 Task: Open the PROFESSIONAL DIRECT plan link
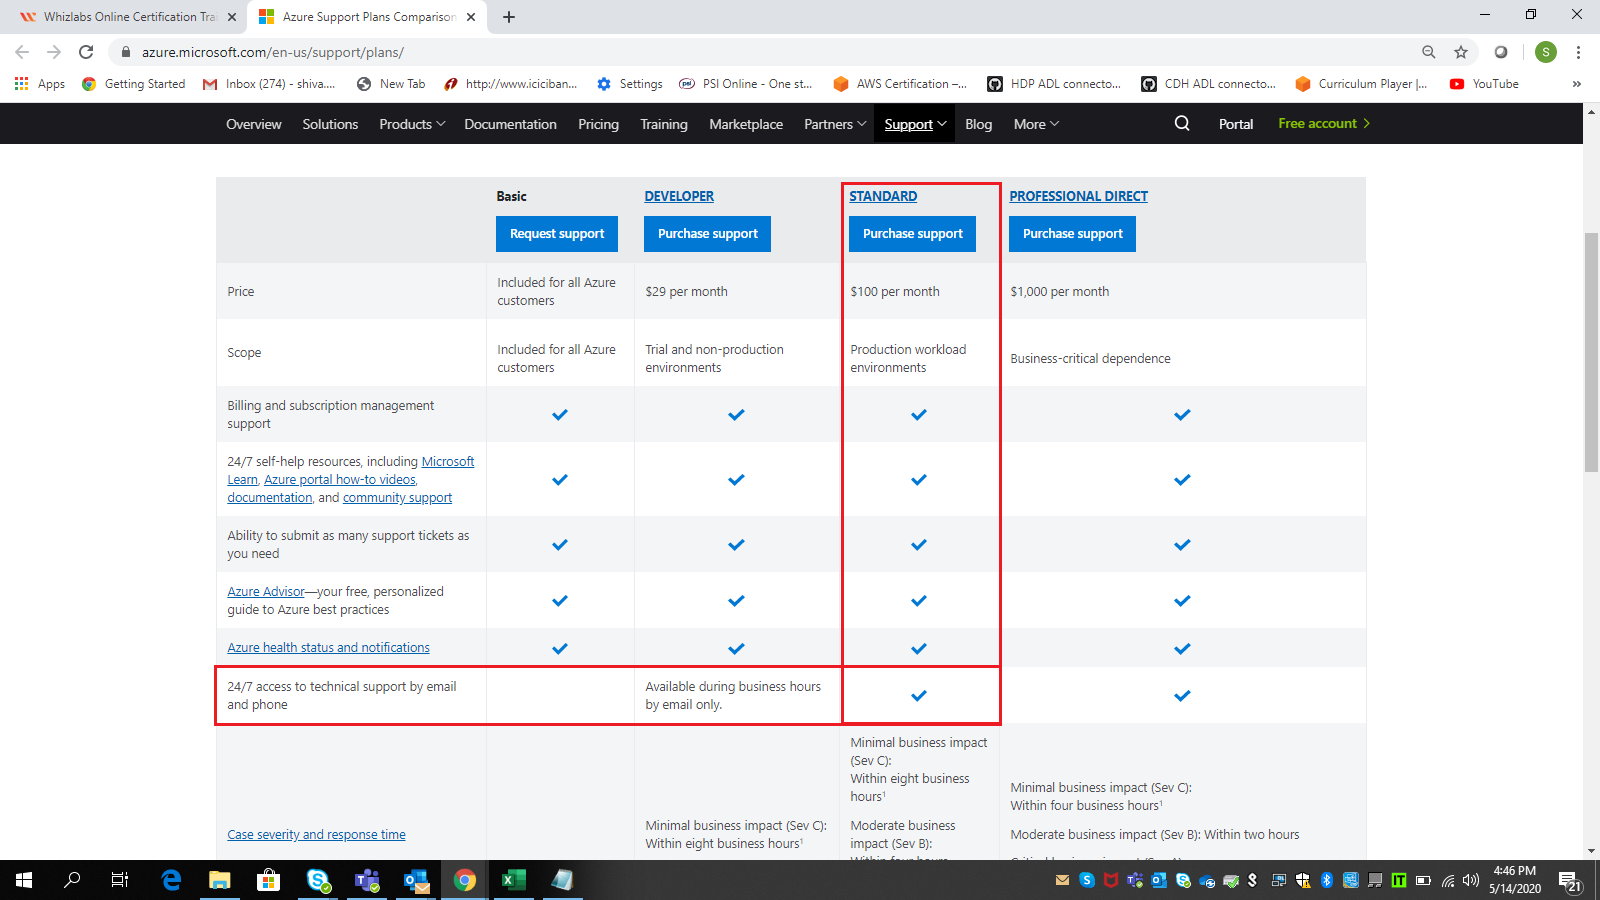pos(1078,196)
